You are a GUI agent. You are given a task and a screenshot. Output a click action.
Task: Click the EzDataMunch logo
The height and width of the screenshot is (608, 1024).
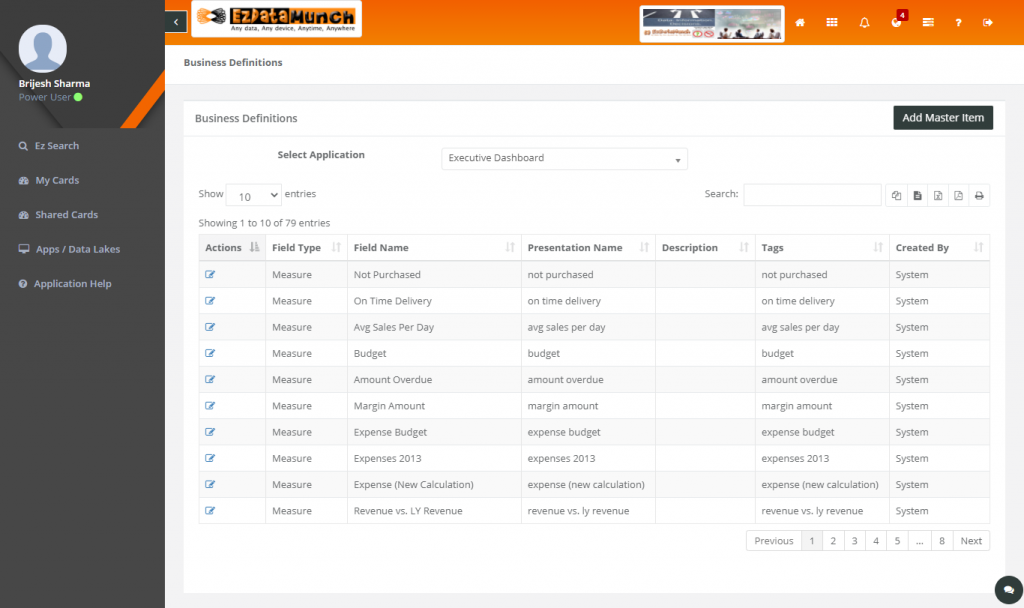(x=276, y=19)
